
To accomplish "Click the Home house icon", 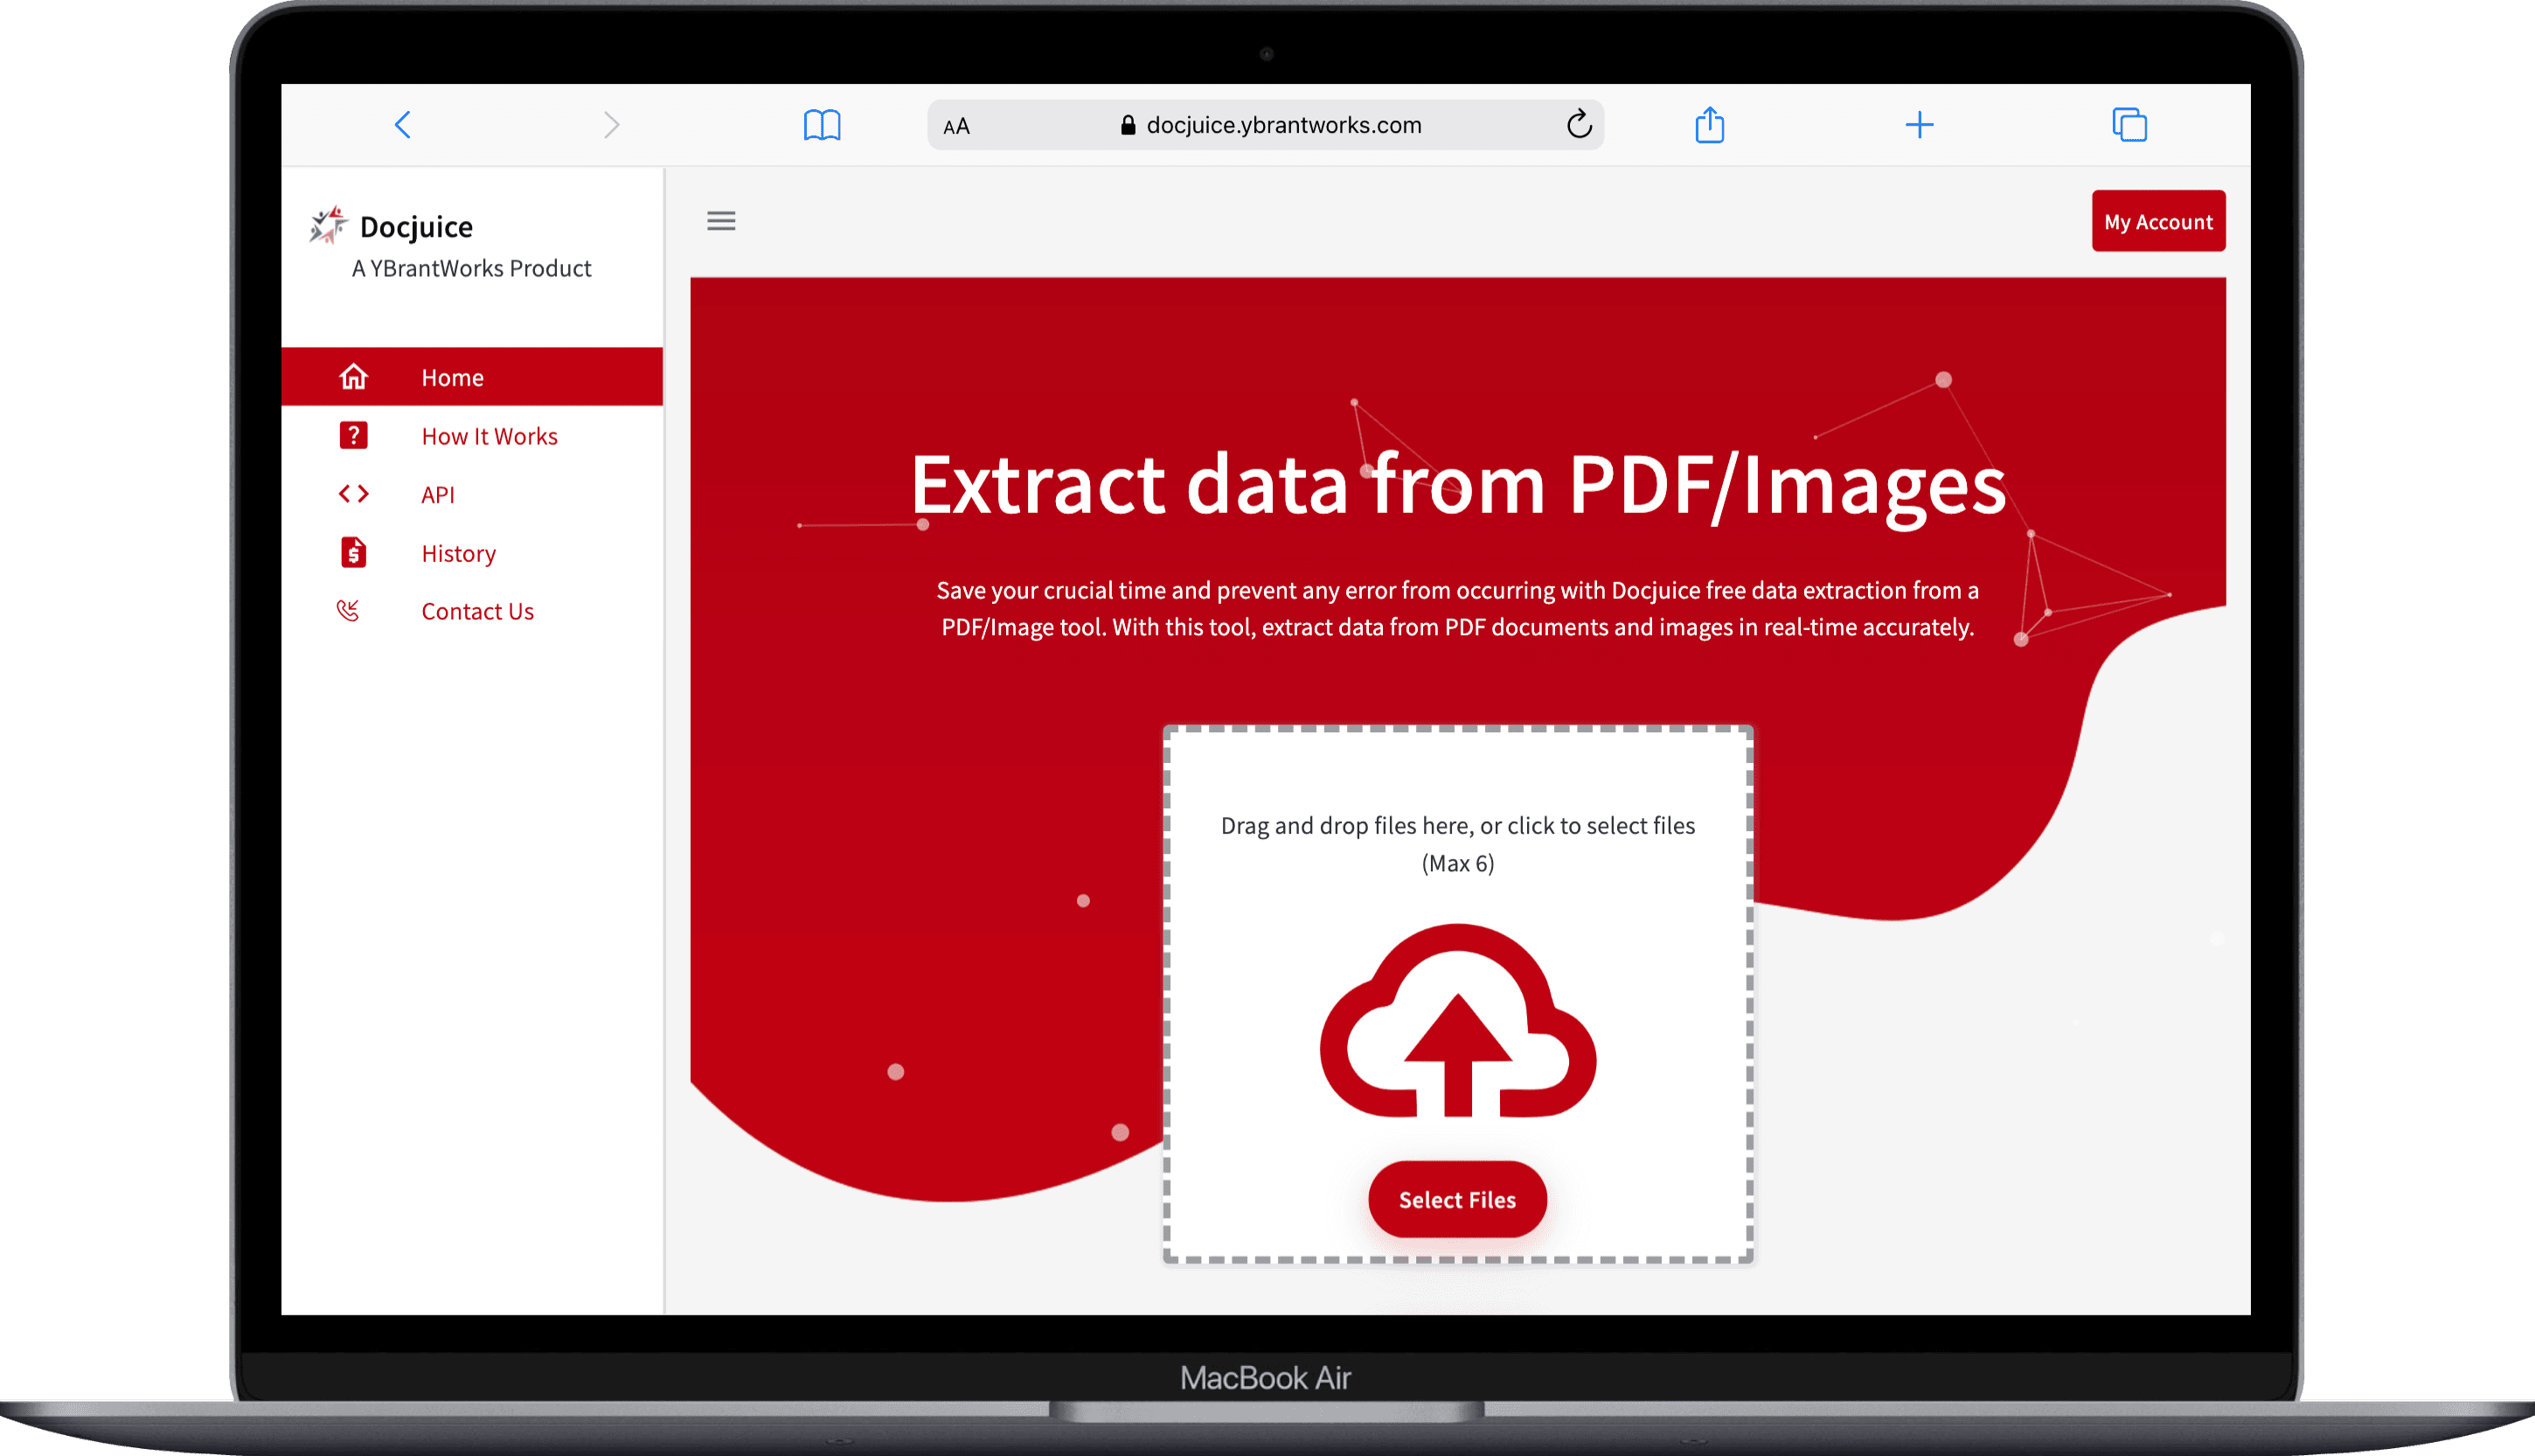I will click(x=353, y=377).
